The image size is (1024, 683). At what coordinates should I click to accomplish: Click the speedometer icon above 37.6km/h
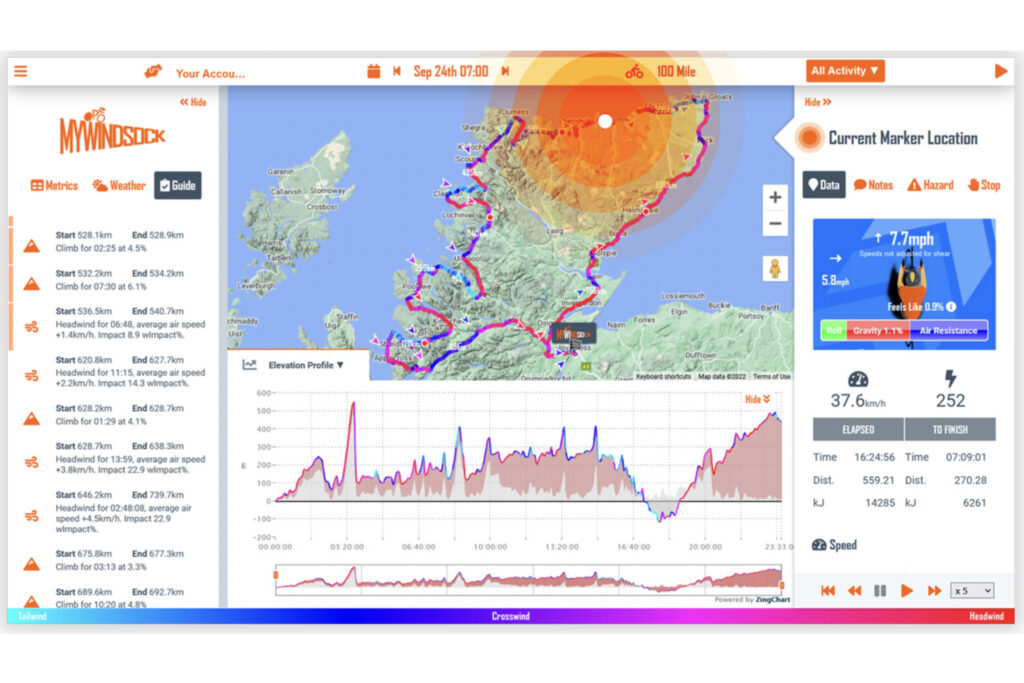(x=857, y=379)
